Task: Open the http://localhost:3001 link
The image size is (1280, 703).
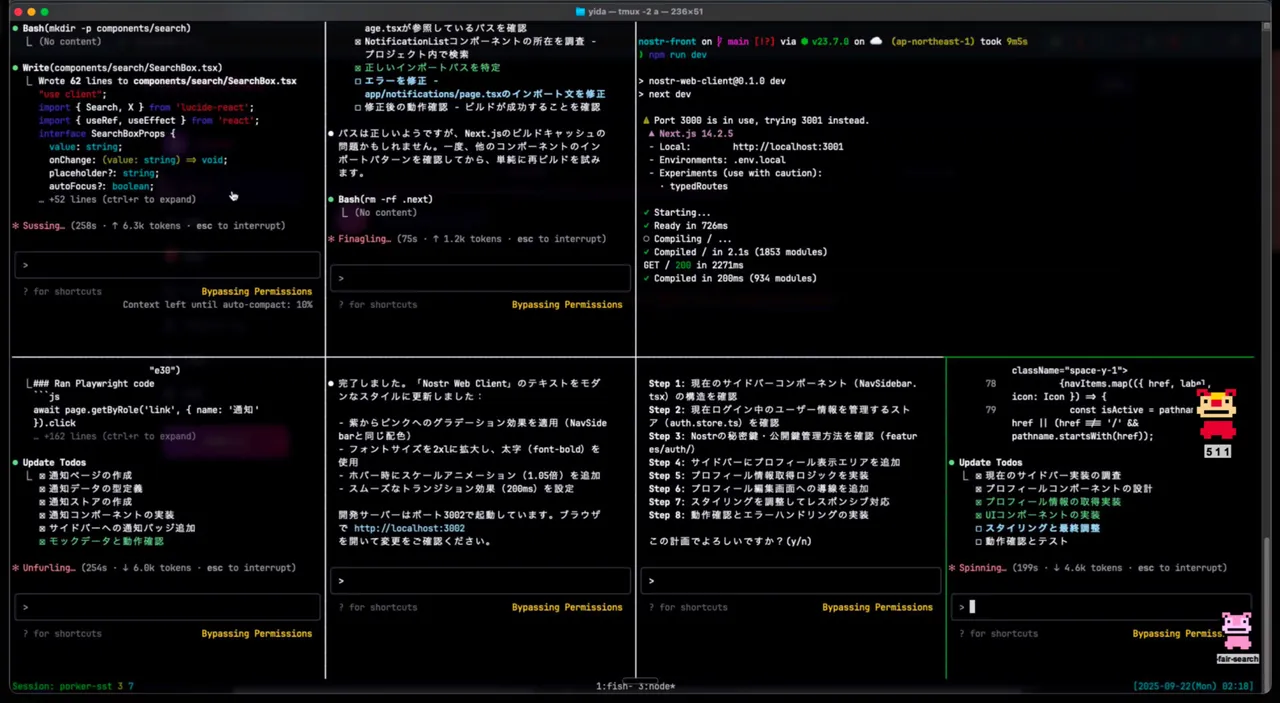Action: click(787, 146)
